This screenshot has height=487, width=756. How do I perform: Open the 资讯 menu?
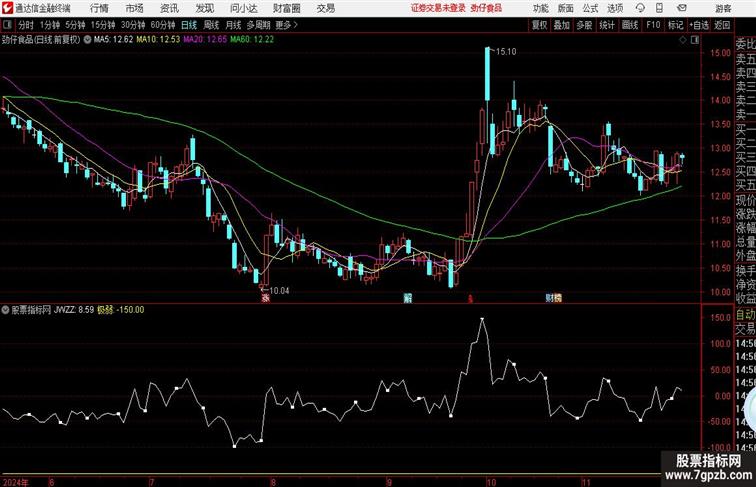pos(169,8)
